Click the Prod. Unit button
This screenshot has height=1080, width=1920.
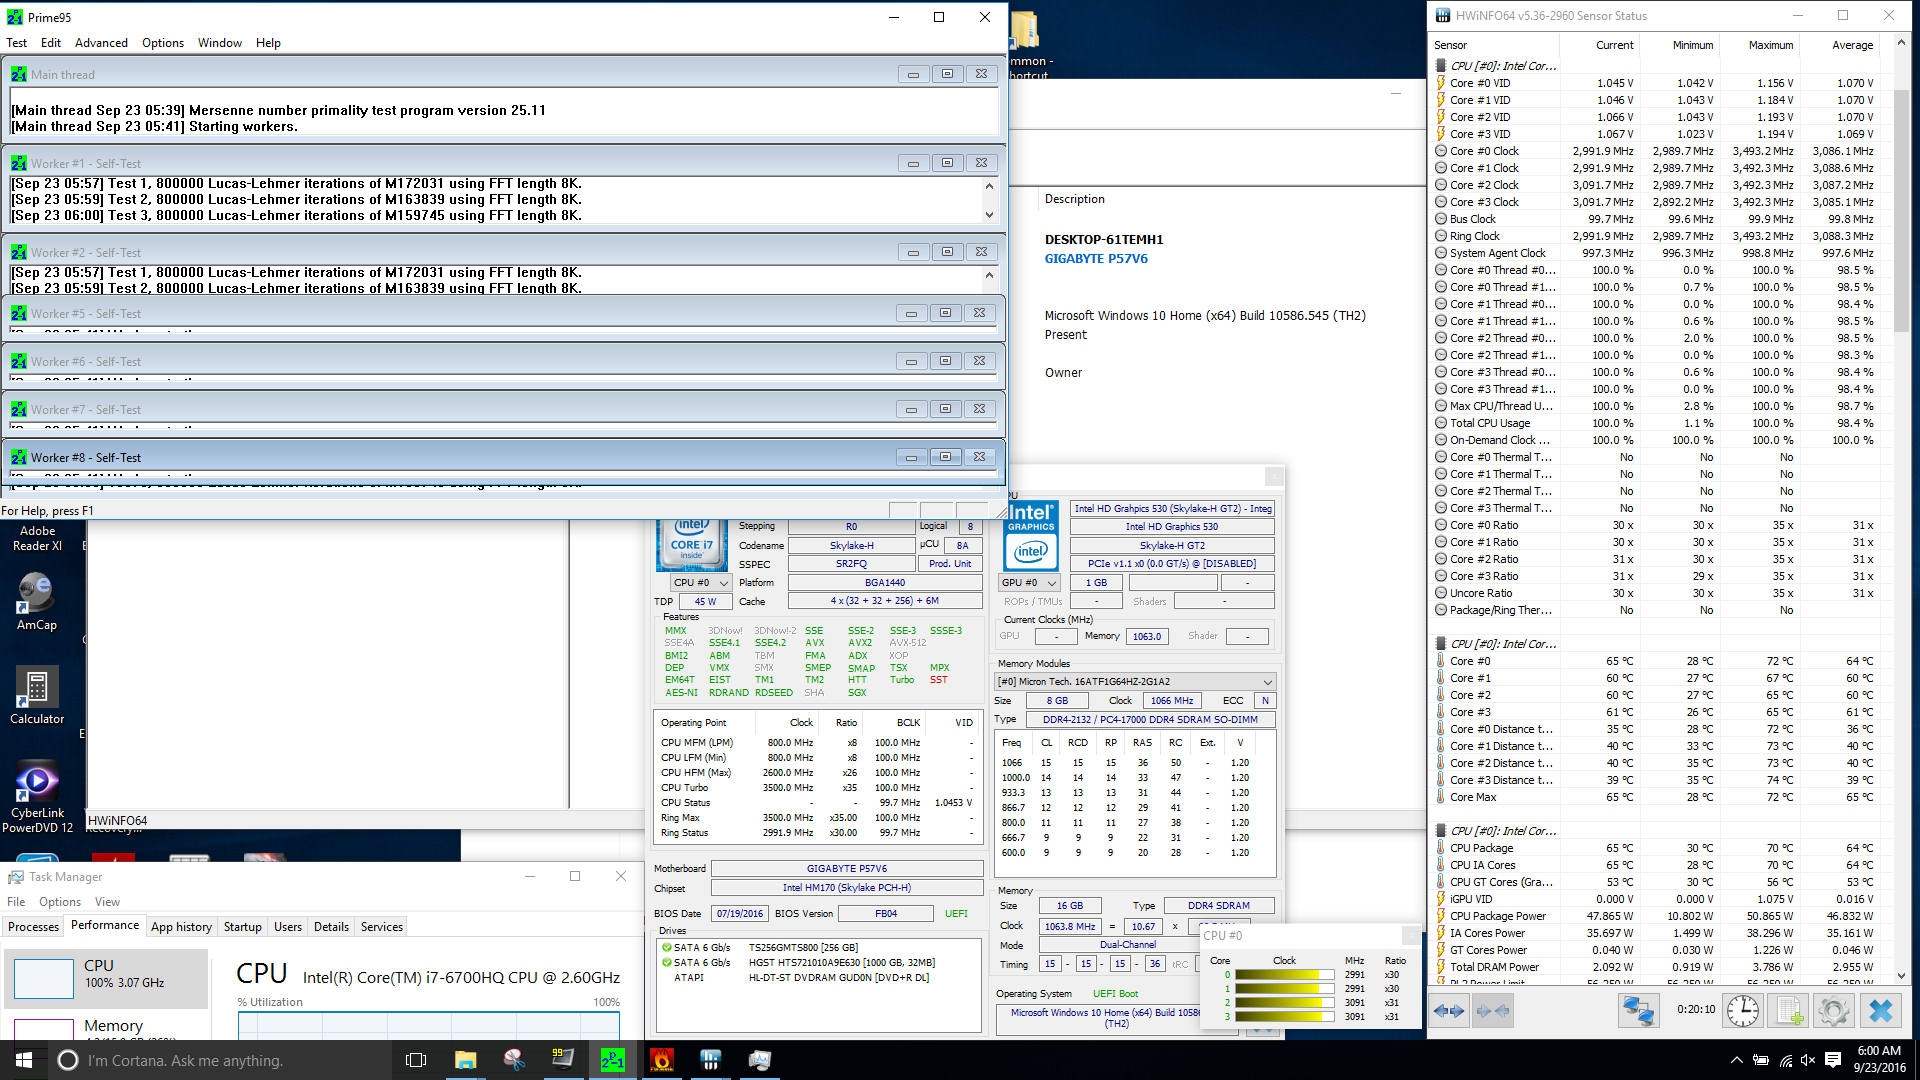point(949,564)
